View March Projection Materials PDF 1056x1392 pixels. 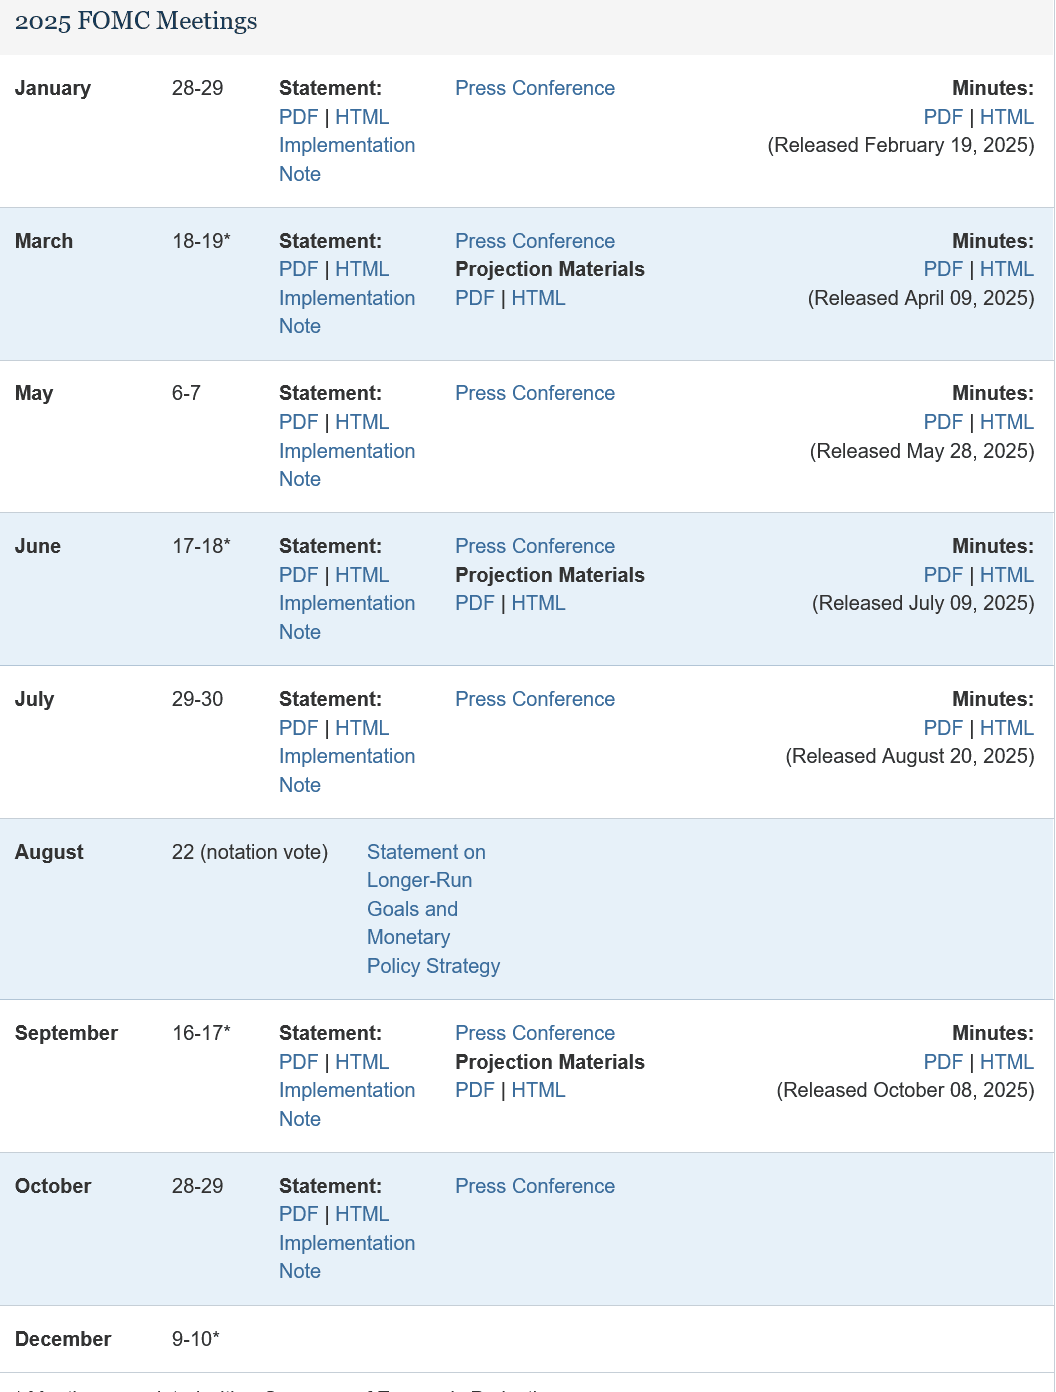point(474,298)
